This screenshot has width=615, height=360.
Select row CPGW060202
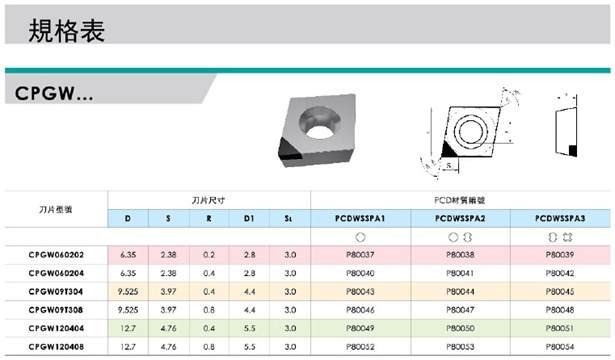click(308, 255)
